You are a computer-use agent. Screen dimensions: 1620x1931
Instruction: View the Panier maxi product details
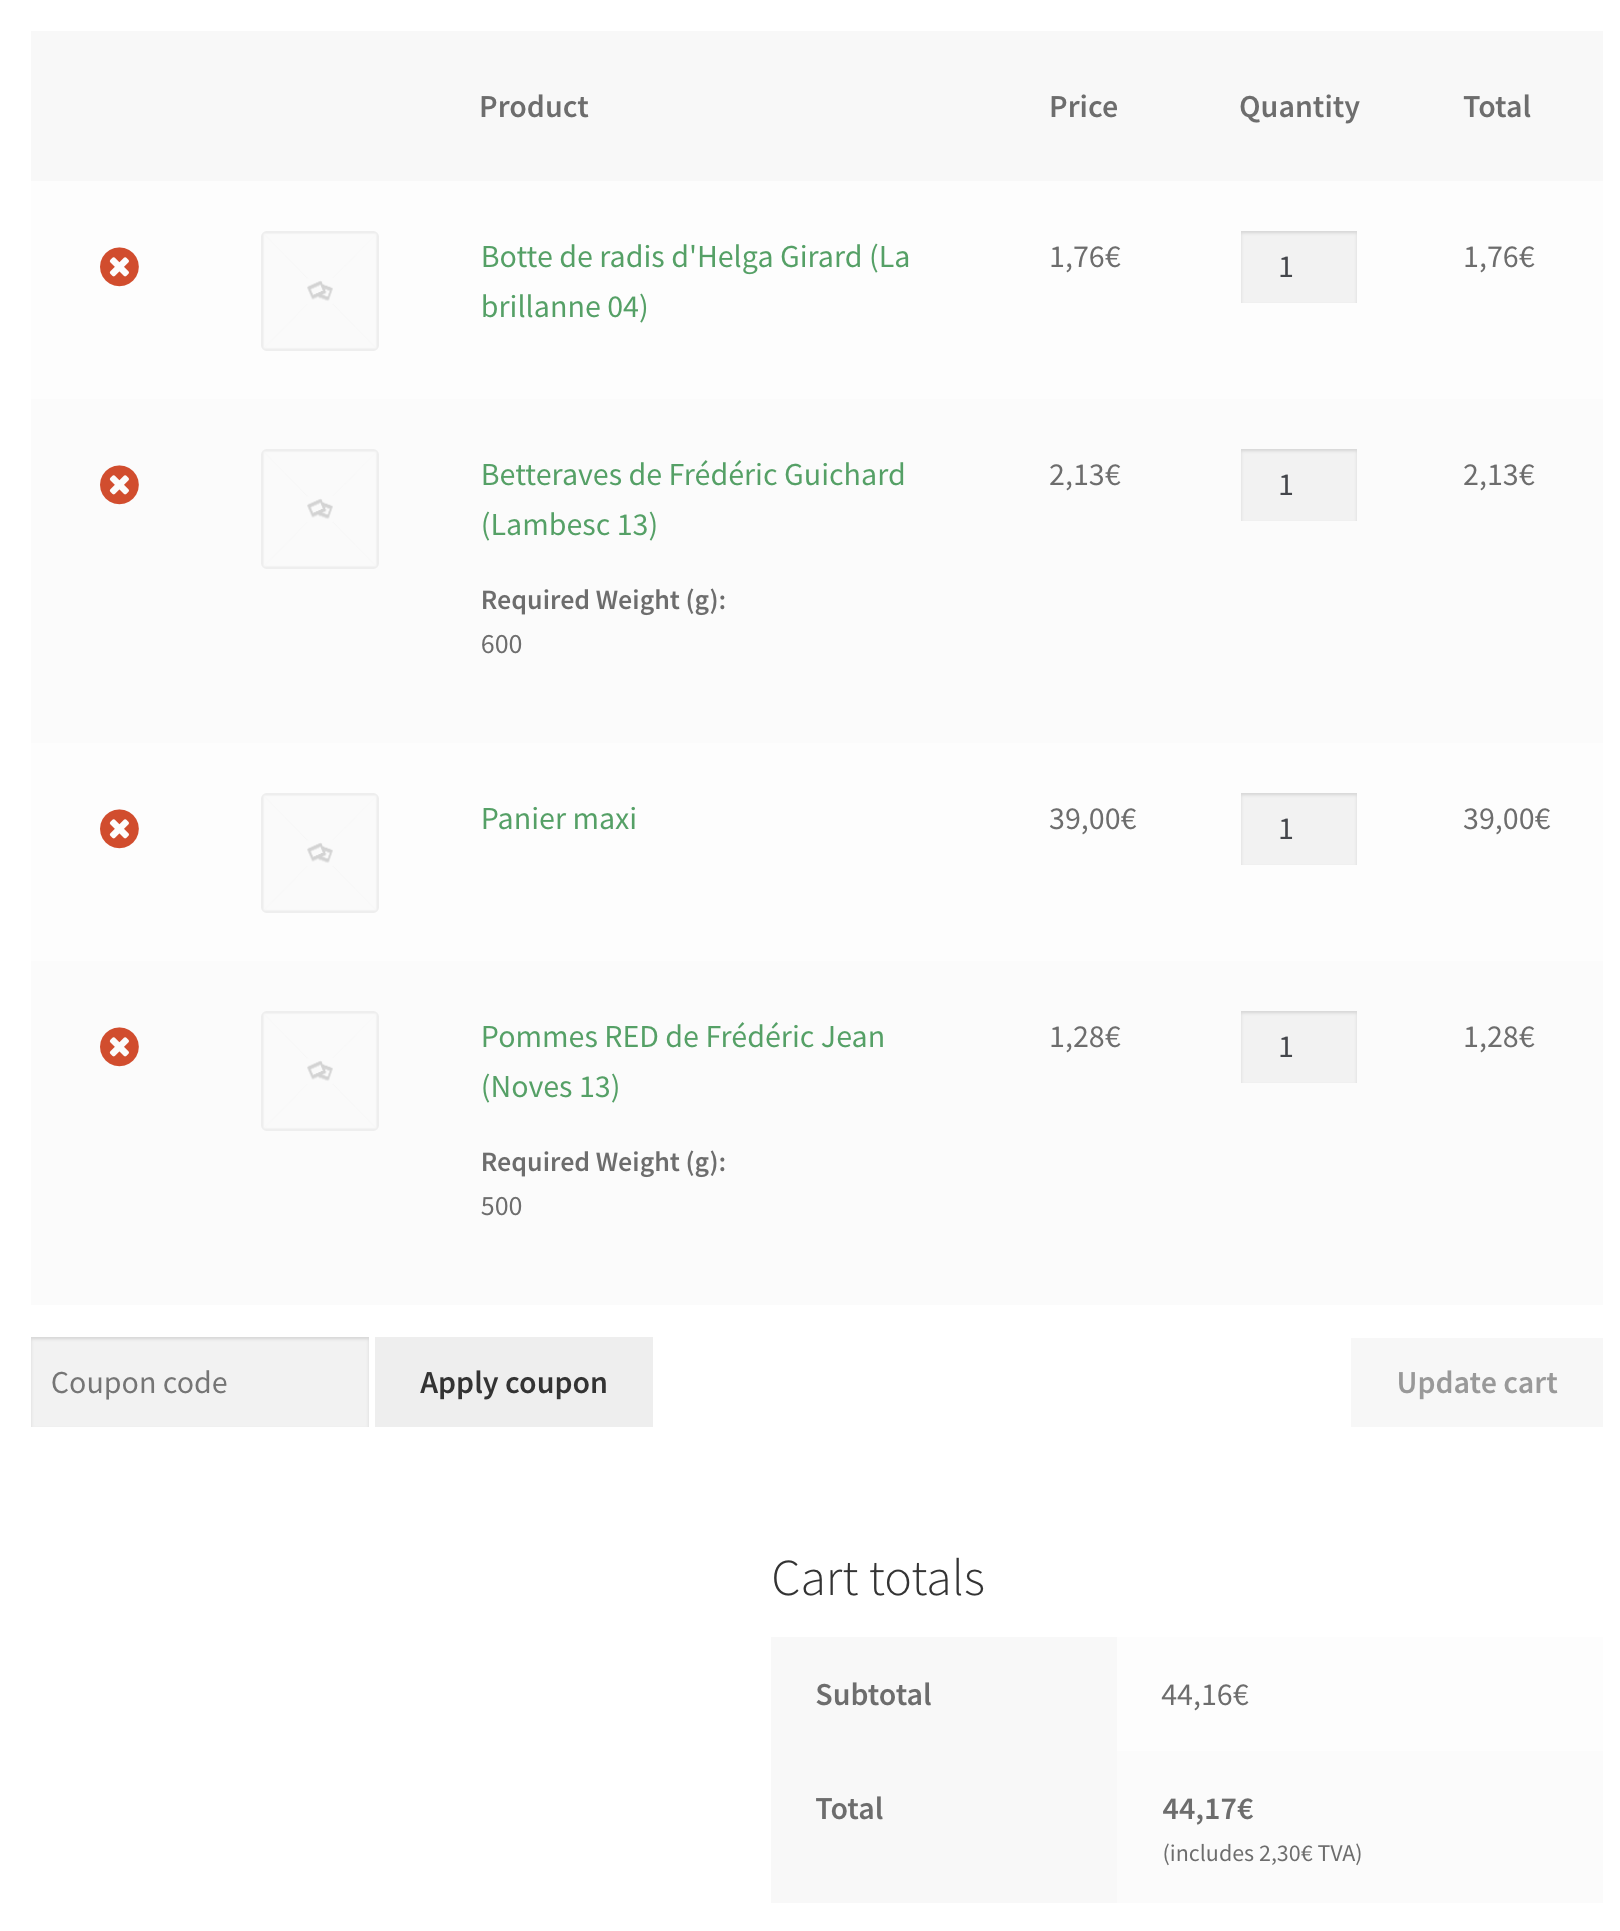(x=558, y=818)
